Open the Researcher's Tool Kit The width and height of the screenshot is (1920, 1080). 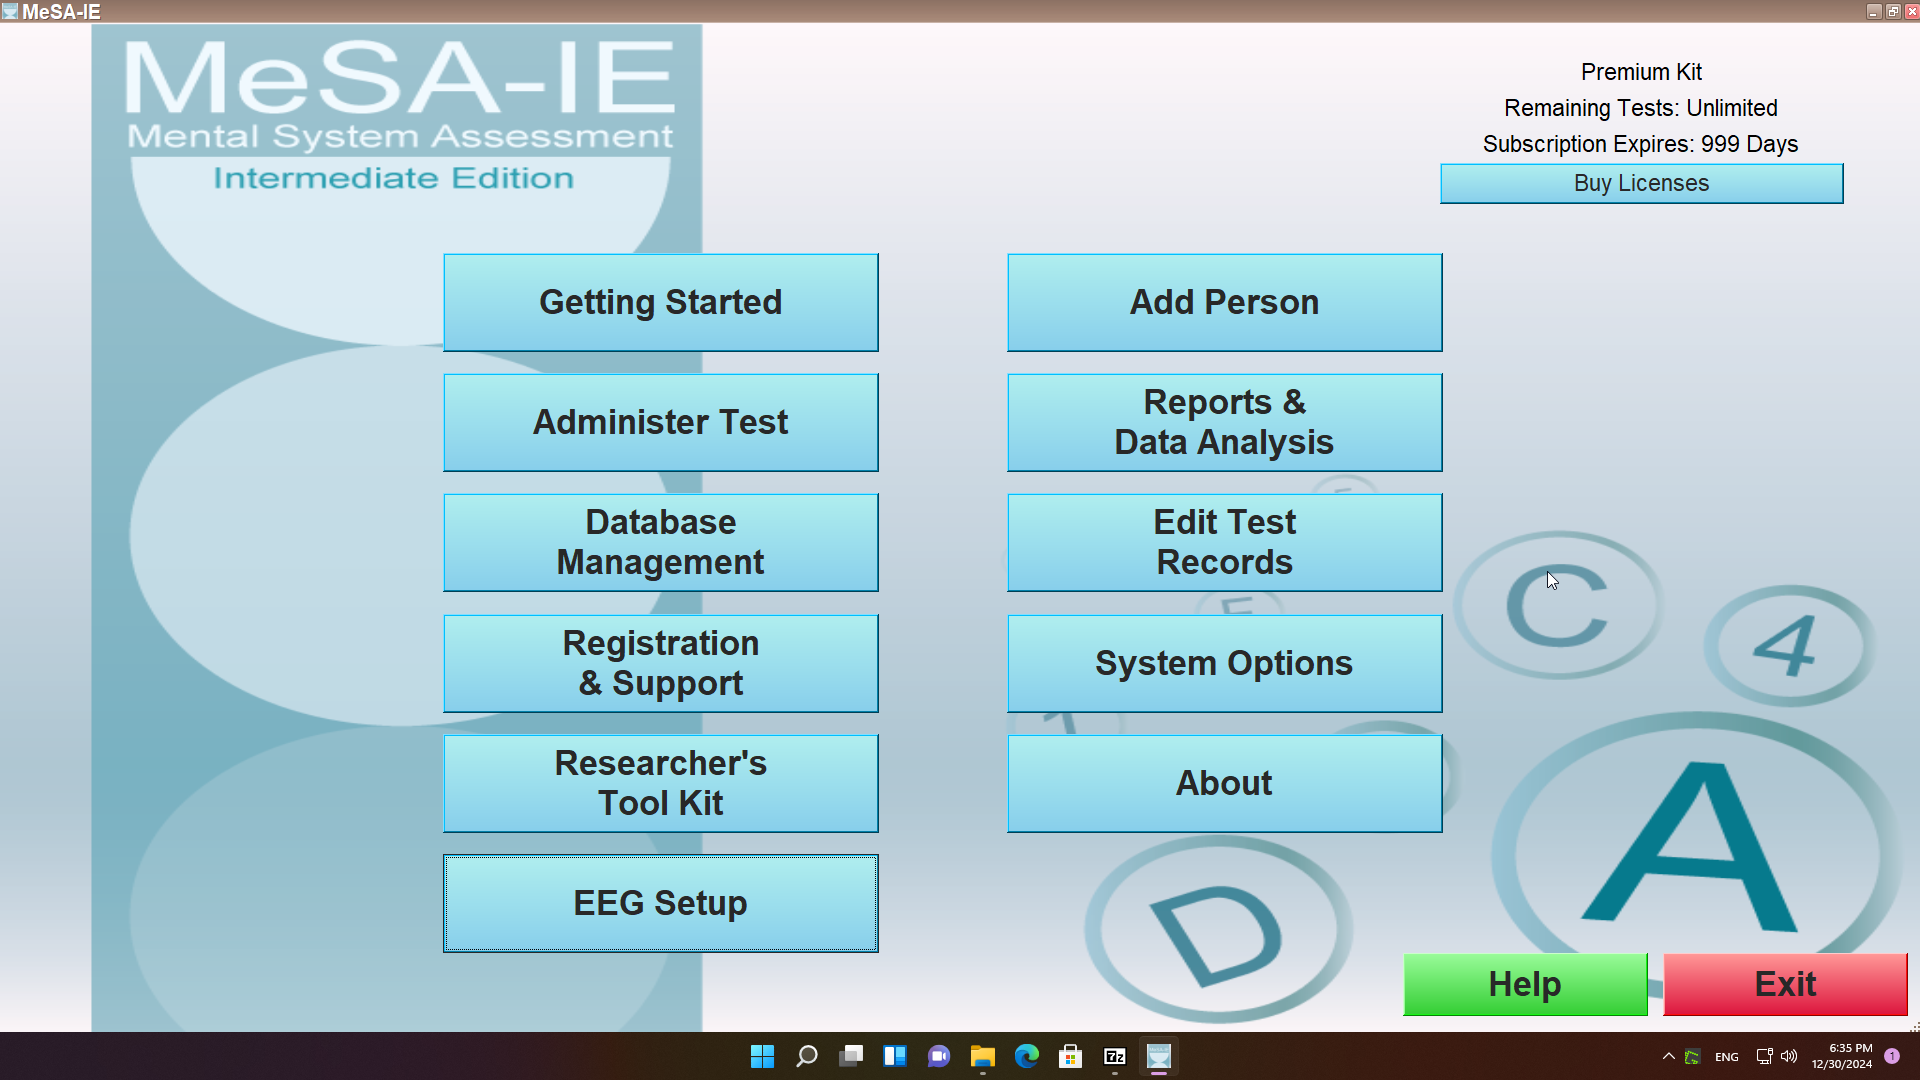pyautogui.click(x=660, y=783)
